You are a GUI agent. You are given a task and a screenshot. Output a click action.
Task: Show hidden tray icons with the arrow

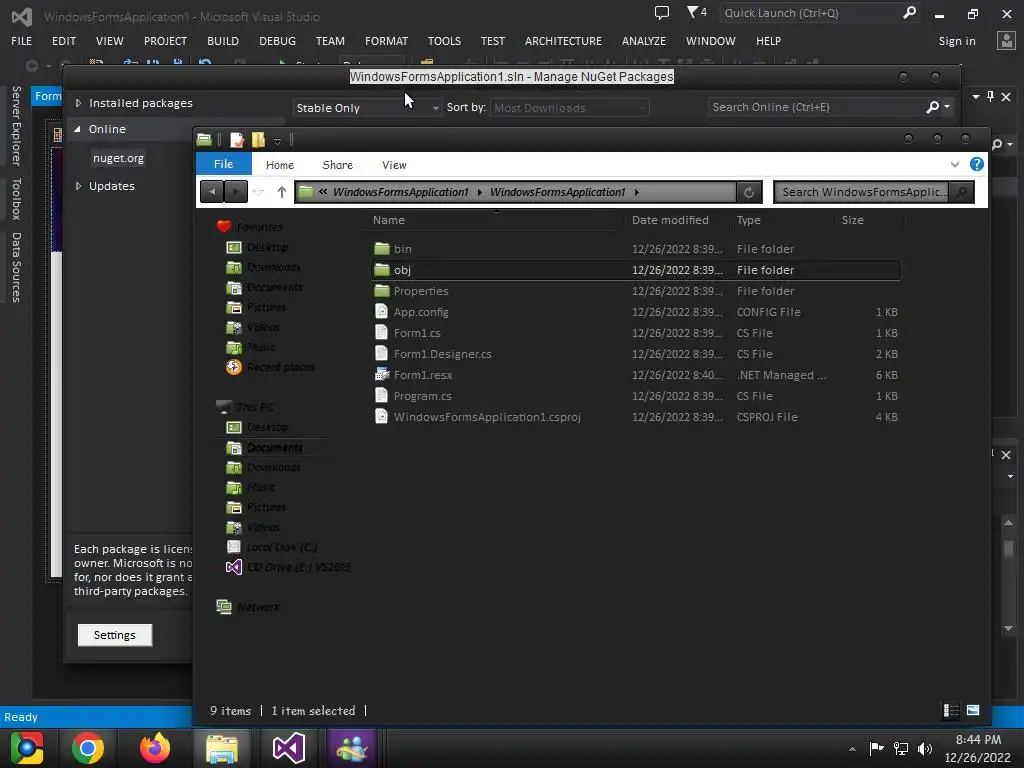tap(852, 749)
